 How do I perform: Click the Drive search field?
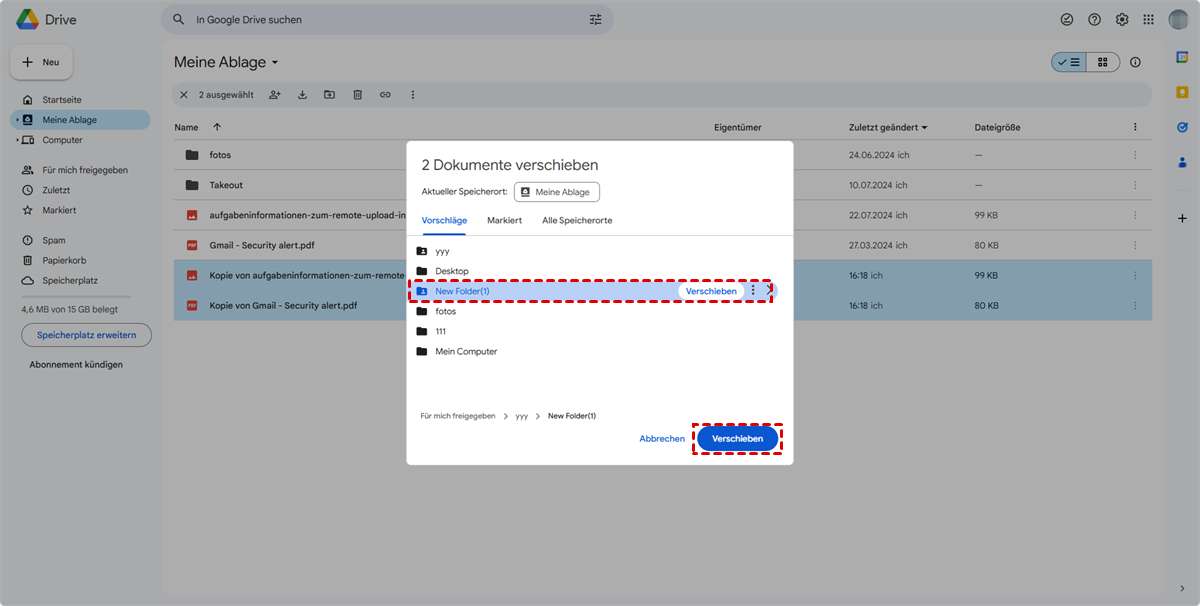pyautogui.click(x=387, y=20)
